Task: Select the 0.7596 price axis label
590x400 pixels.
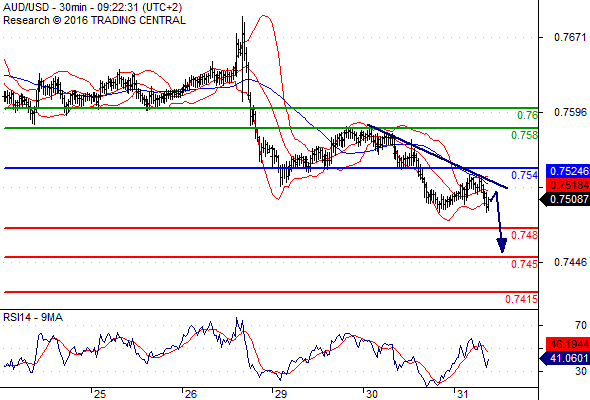Action: pyautogui.click(x=570, y=112)
